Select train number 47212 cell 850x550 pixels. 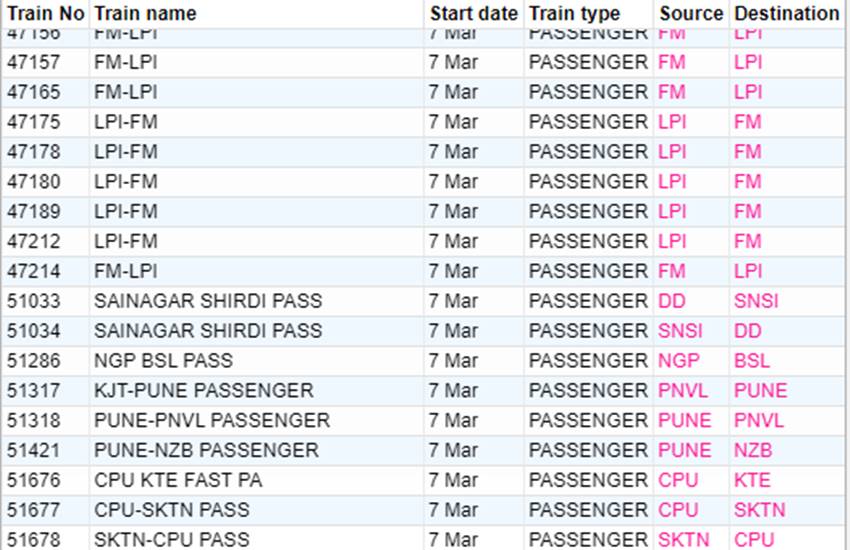pos(34,241)
